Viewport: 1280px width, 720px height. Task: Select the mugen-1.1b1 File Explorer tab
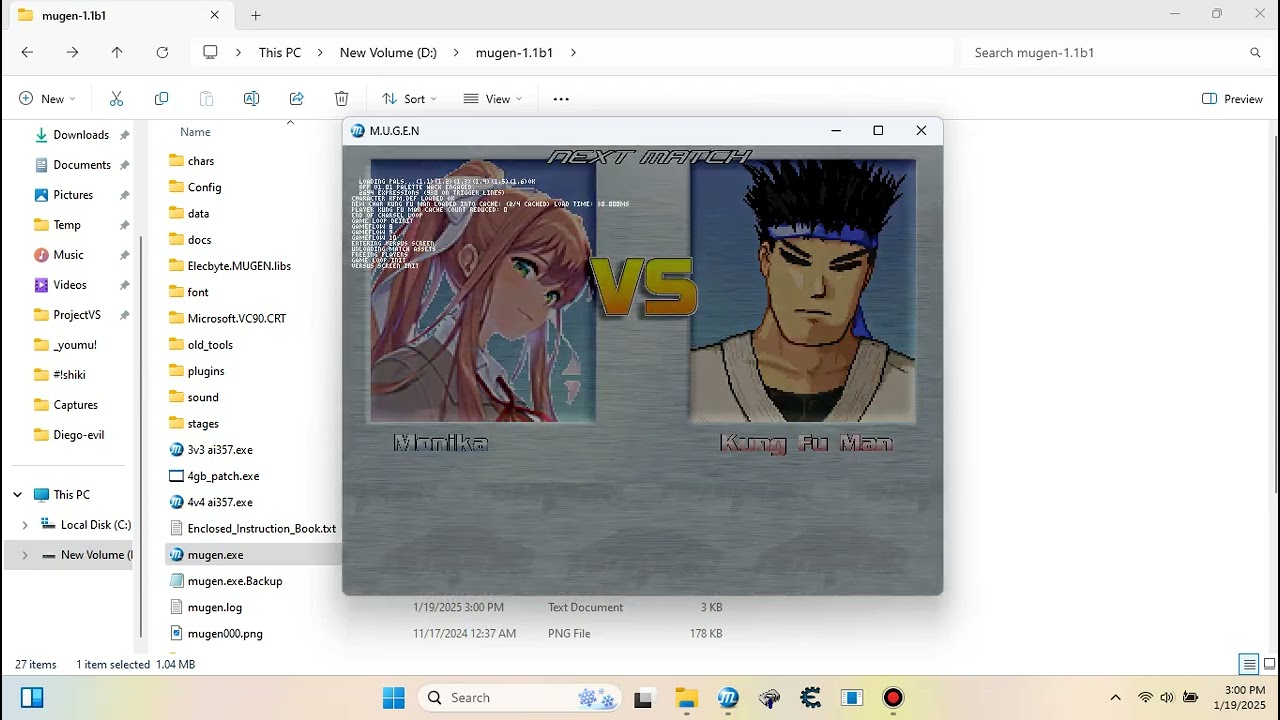click(119, 16)
